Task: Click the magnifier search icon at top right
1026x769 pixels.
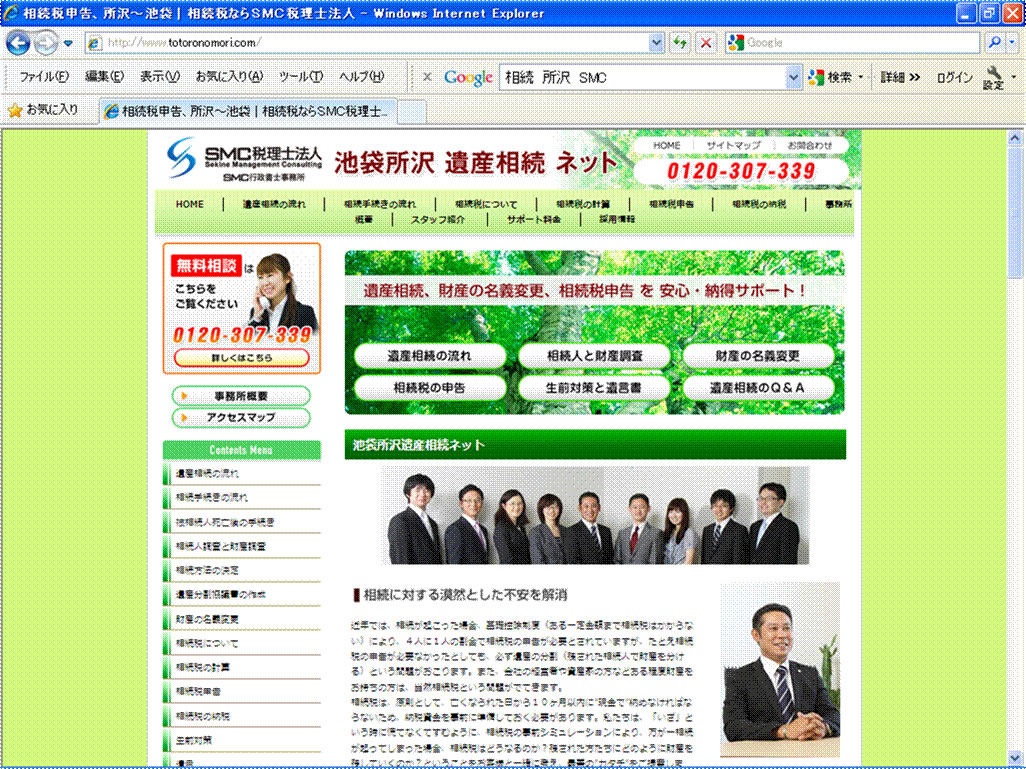Action: click(995, 43)
